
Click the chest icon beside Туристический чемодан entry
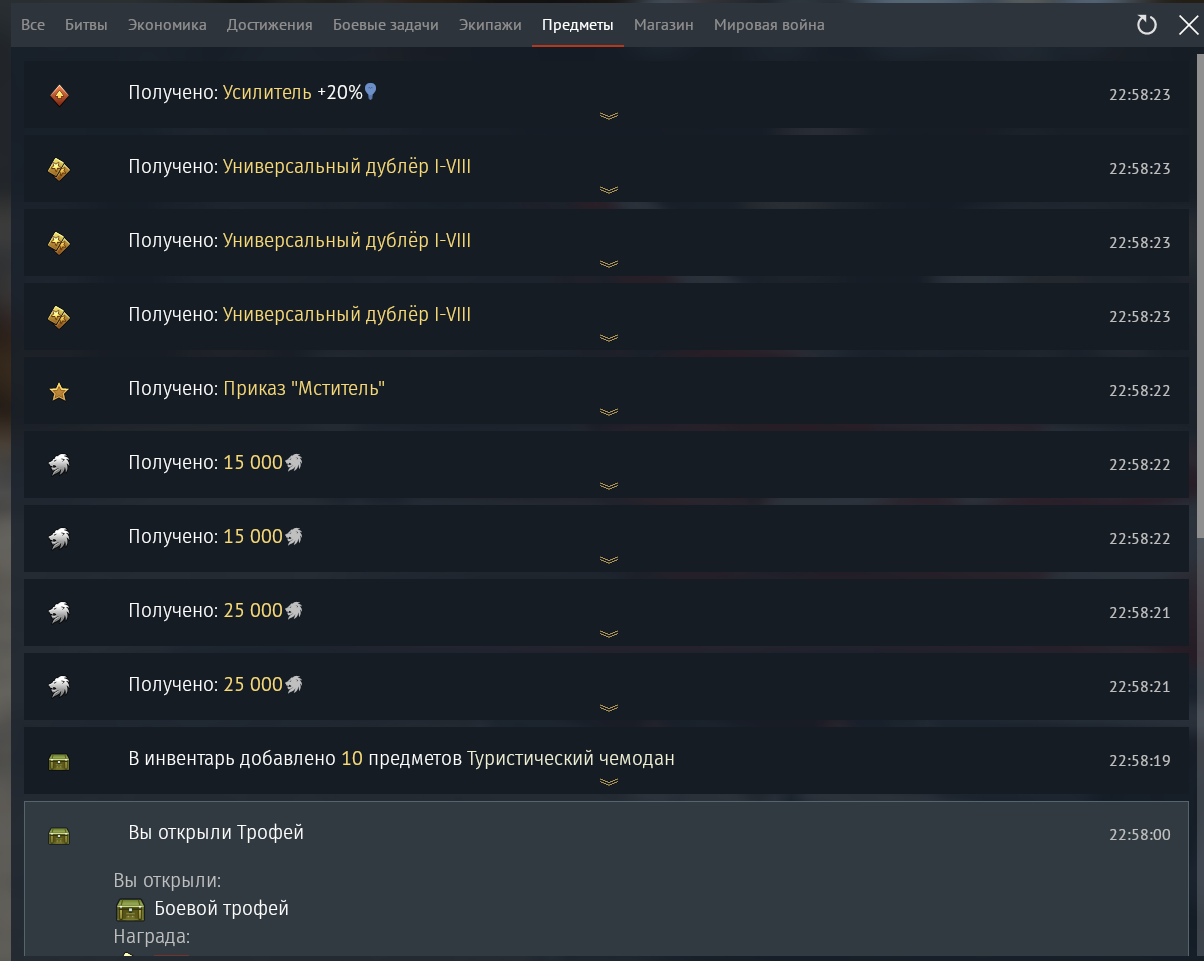[x=59, y=761]
